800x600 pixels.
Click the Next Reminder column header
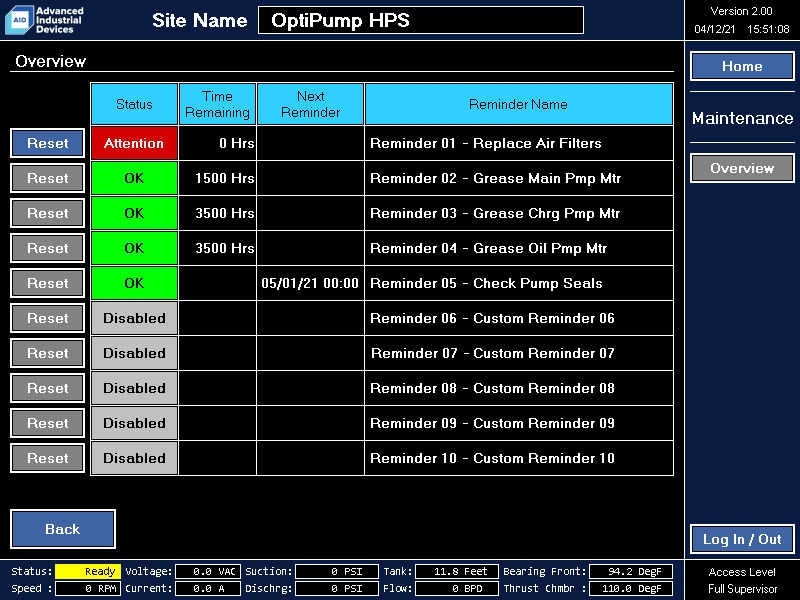[x=310, y=104]
